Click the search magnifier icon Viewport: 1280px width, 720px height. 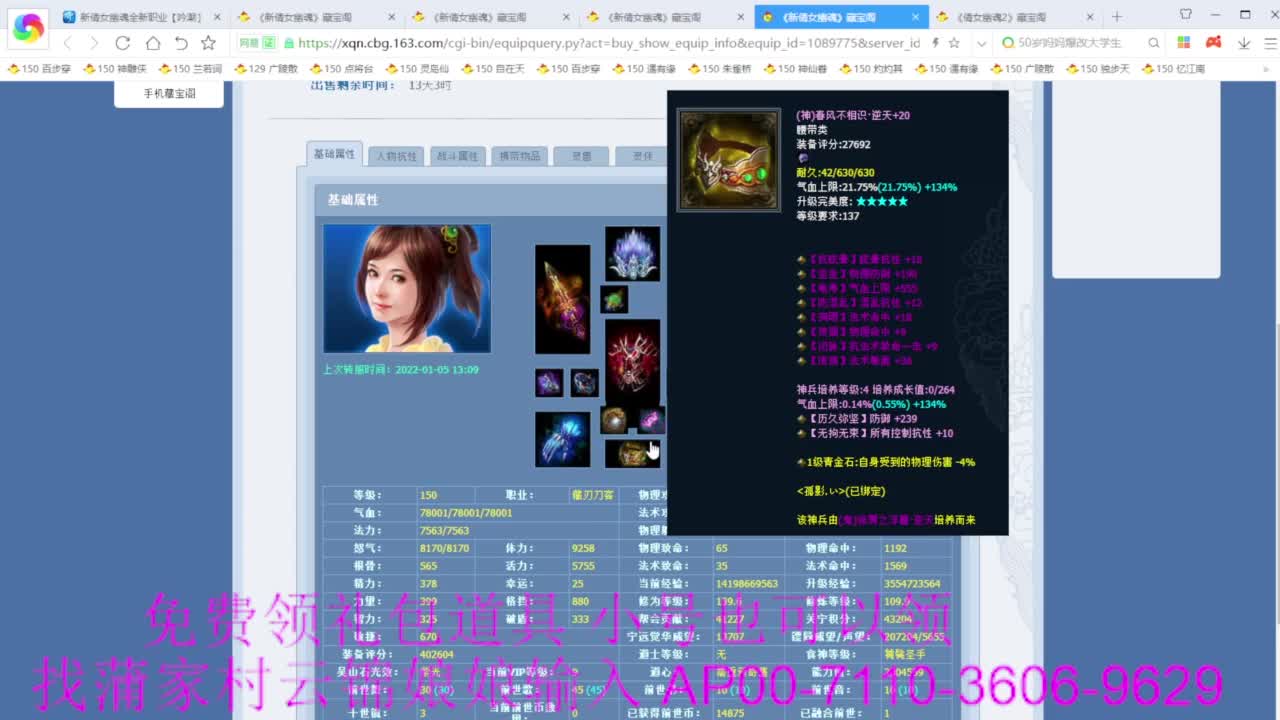click(1154, 43)
